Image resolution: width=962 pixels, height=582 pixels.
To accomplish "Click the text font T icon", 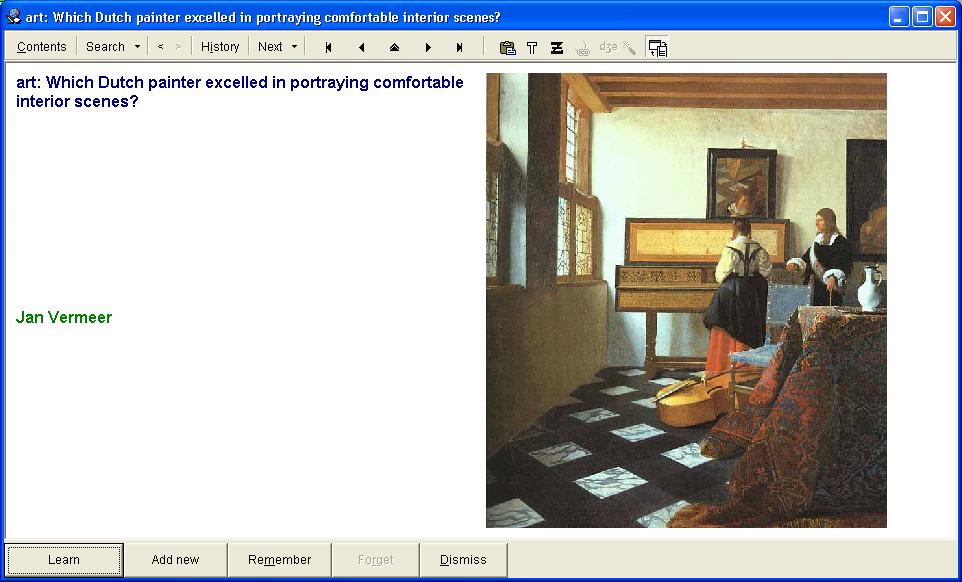I will point(532,47).
